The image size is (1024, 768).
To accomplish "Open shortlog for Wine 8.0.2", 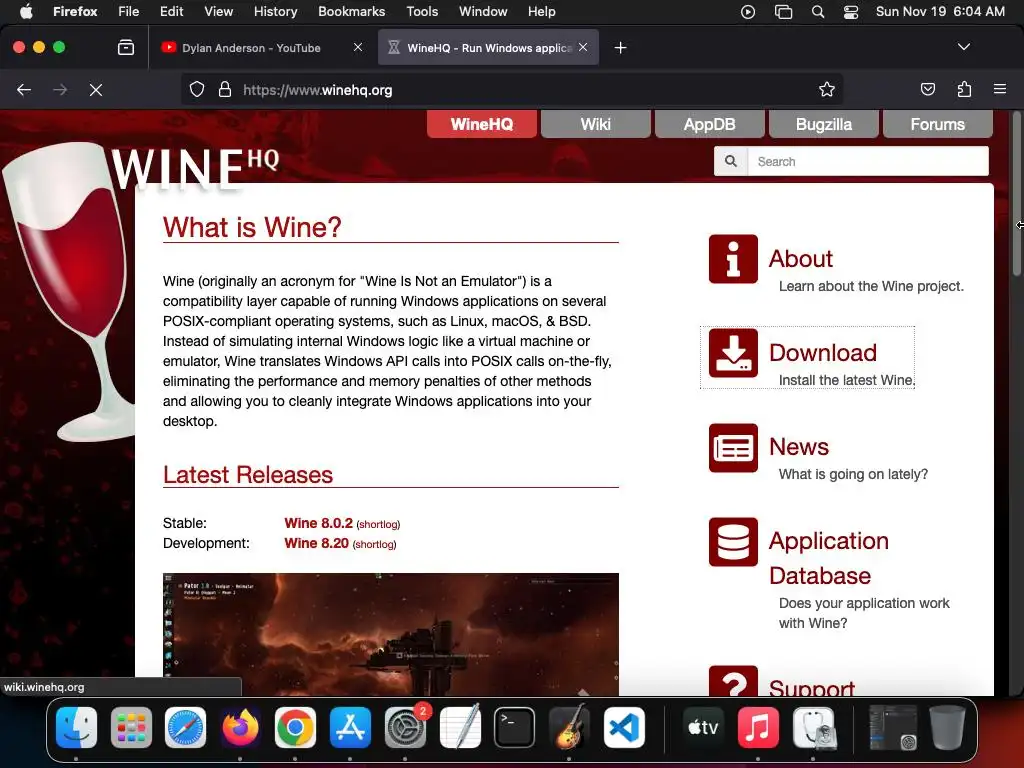I will pyautogui.click(x=378, y=524).
